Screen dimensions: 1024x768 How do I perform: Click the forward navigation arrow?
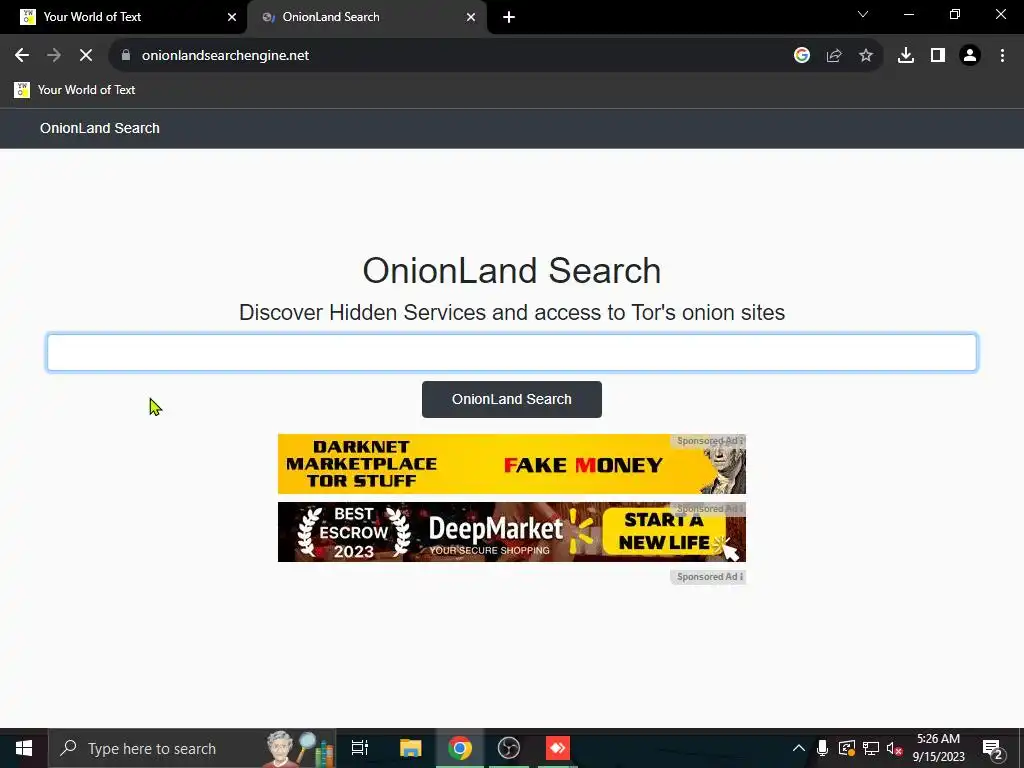54,56
